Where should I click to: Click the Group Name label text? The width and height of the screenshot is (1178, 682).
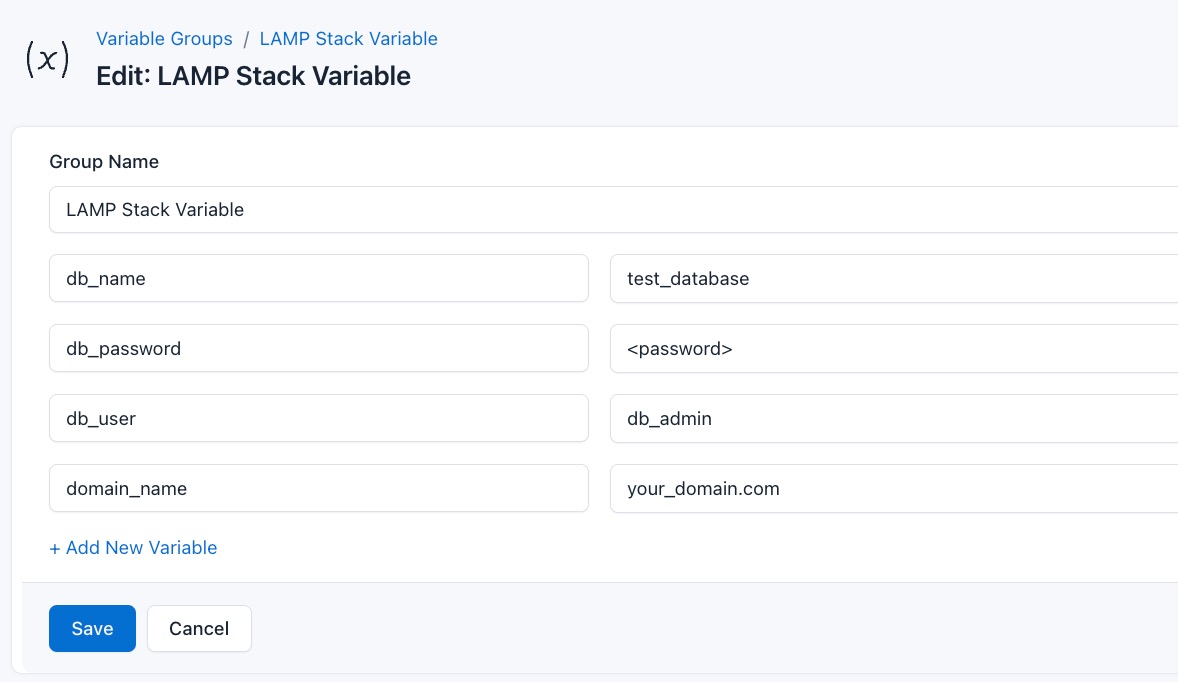tap(104, 161)
